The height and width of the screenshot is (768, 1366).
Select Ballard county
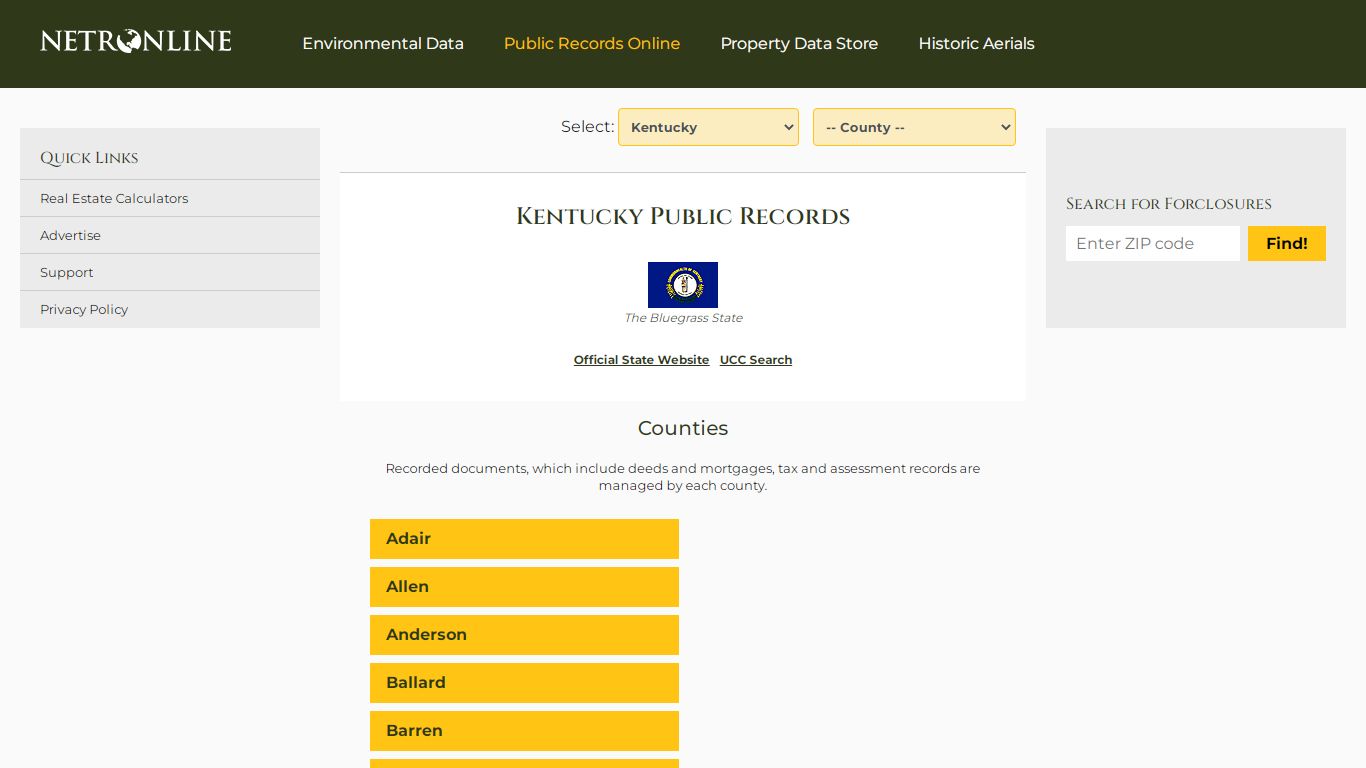pyautogui.click(x=524, y=683)
